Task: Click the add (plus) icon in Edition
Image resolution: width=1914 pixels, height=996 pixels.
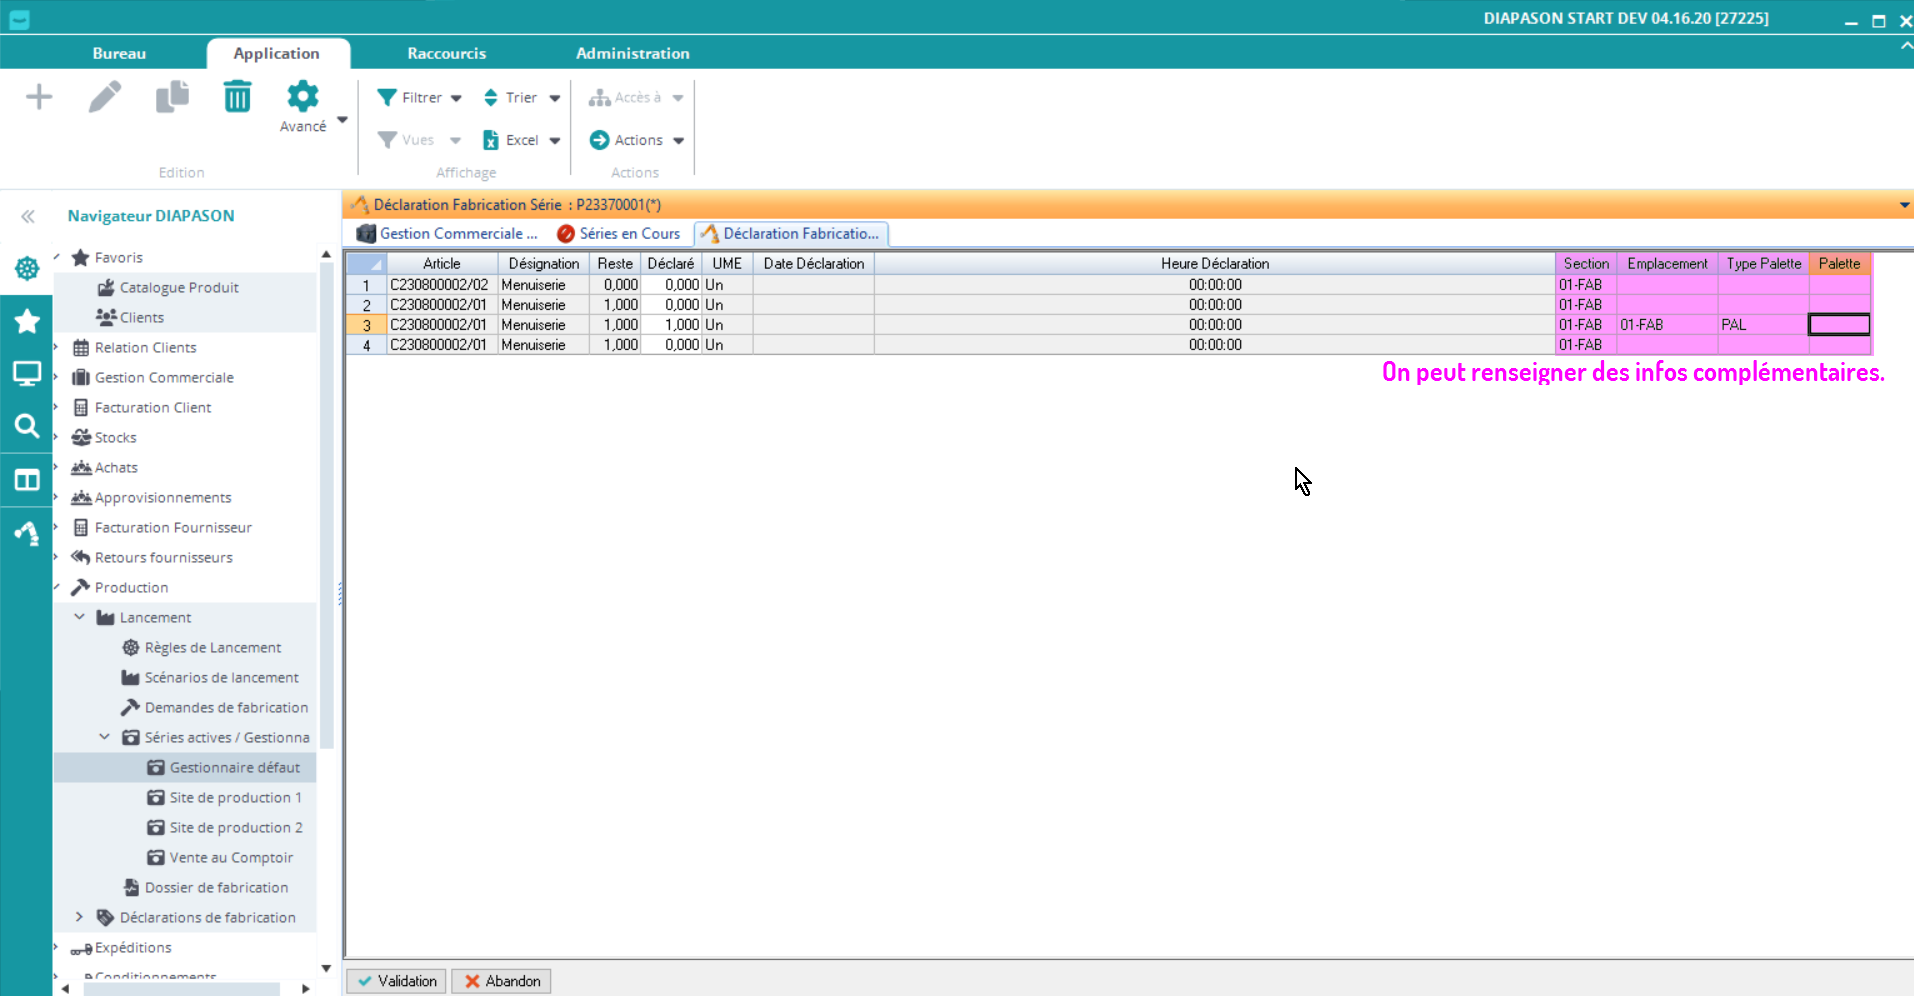Action: pyautogui.click(x=39, y=97)
